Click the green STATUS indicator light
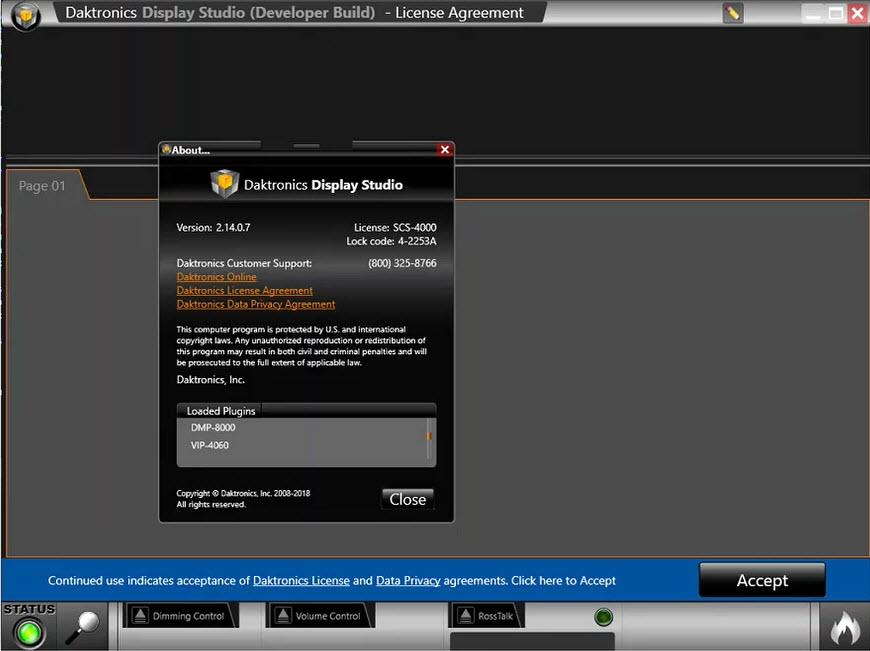This screenshot has height=651, width=870. (x=28, y=630)
